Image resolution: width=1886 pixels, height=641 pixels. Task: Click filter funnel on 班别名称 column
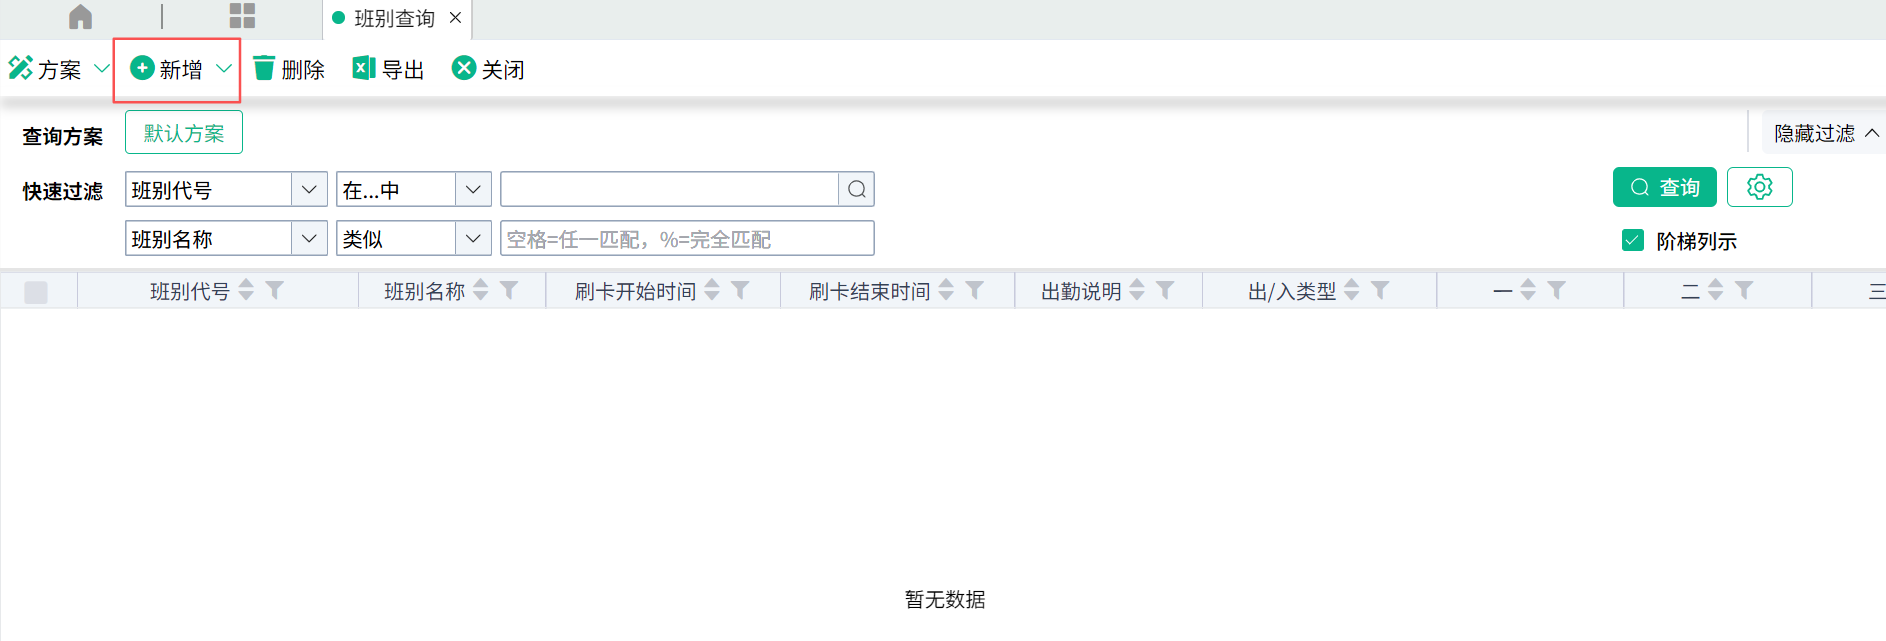pyautogui.click(x=509, y=290)
